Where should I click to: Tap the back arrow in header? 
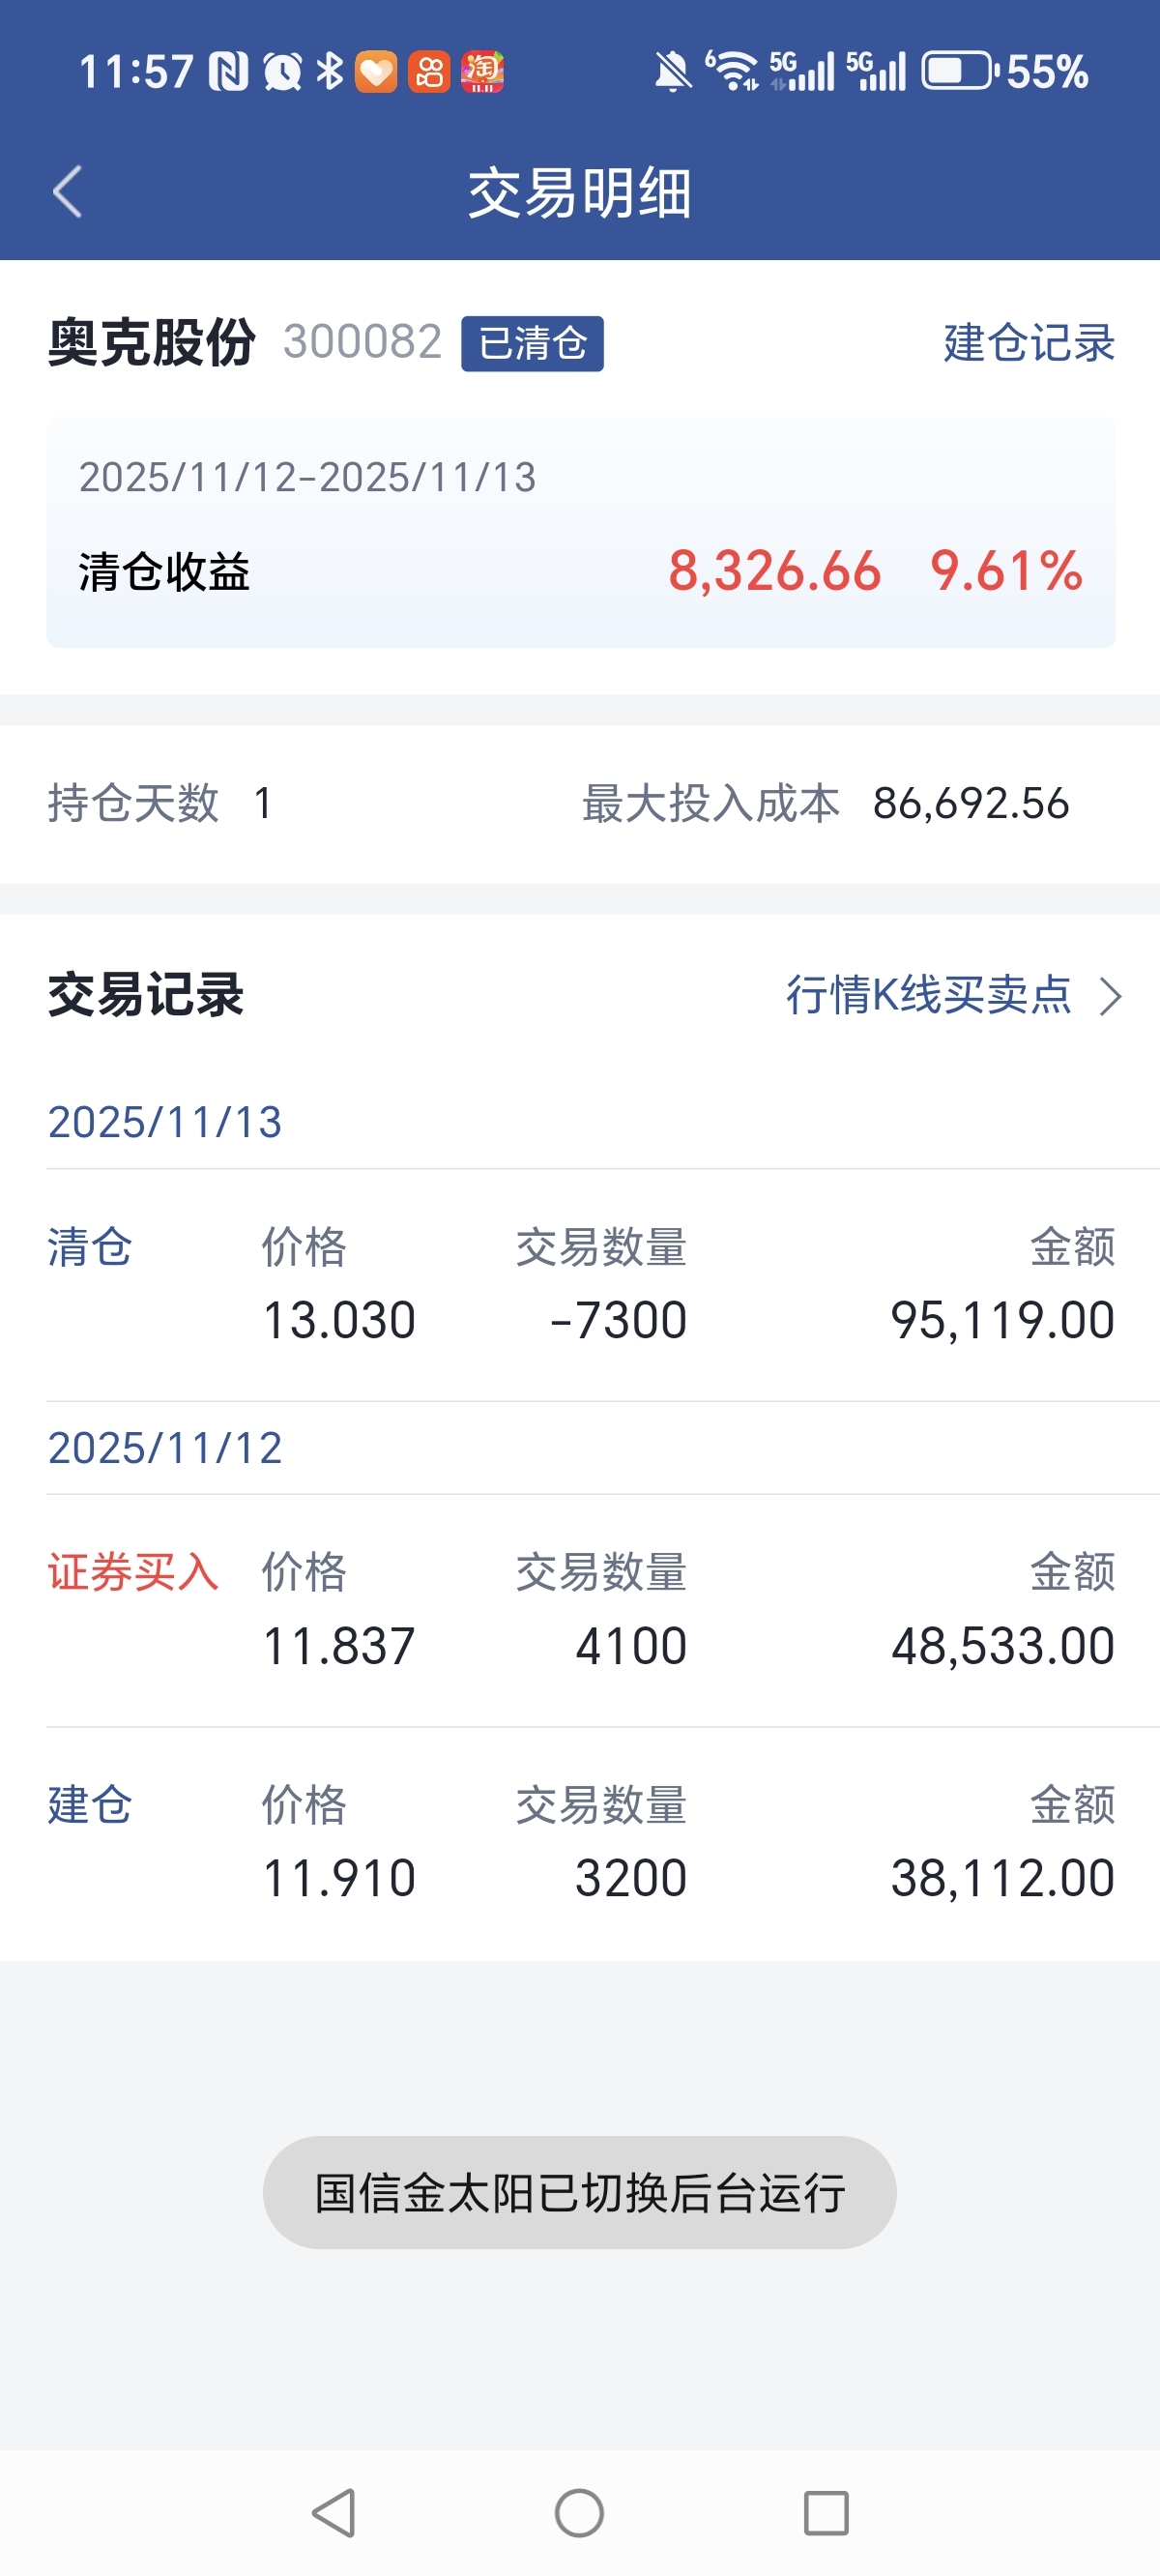pyautogui.click(x=67, y=191)
